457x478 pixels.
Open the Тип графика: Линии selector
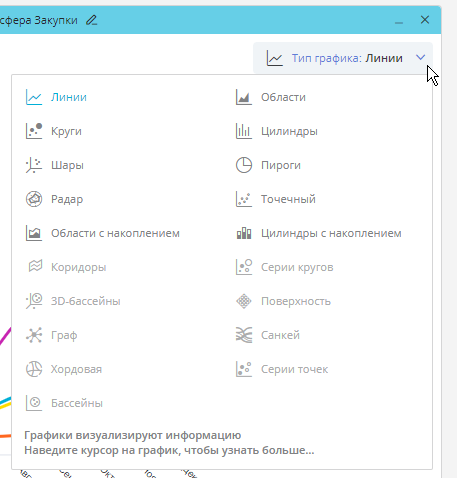click(343, 58)
